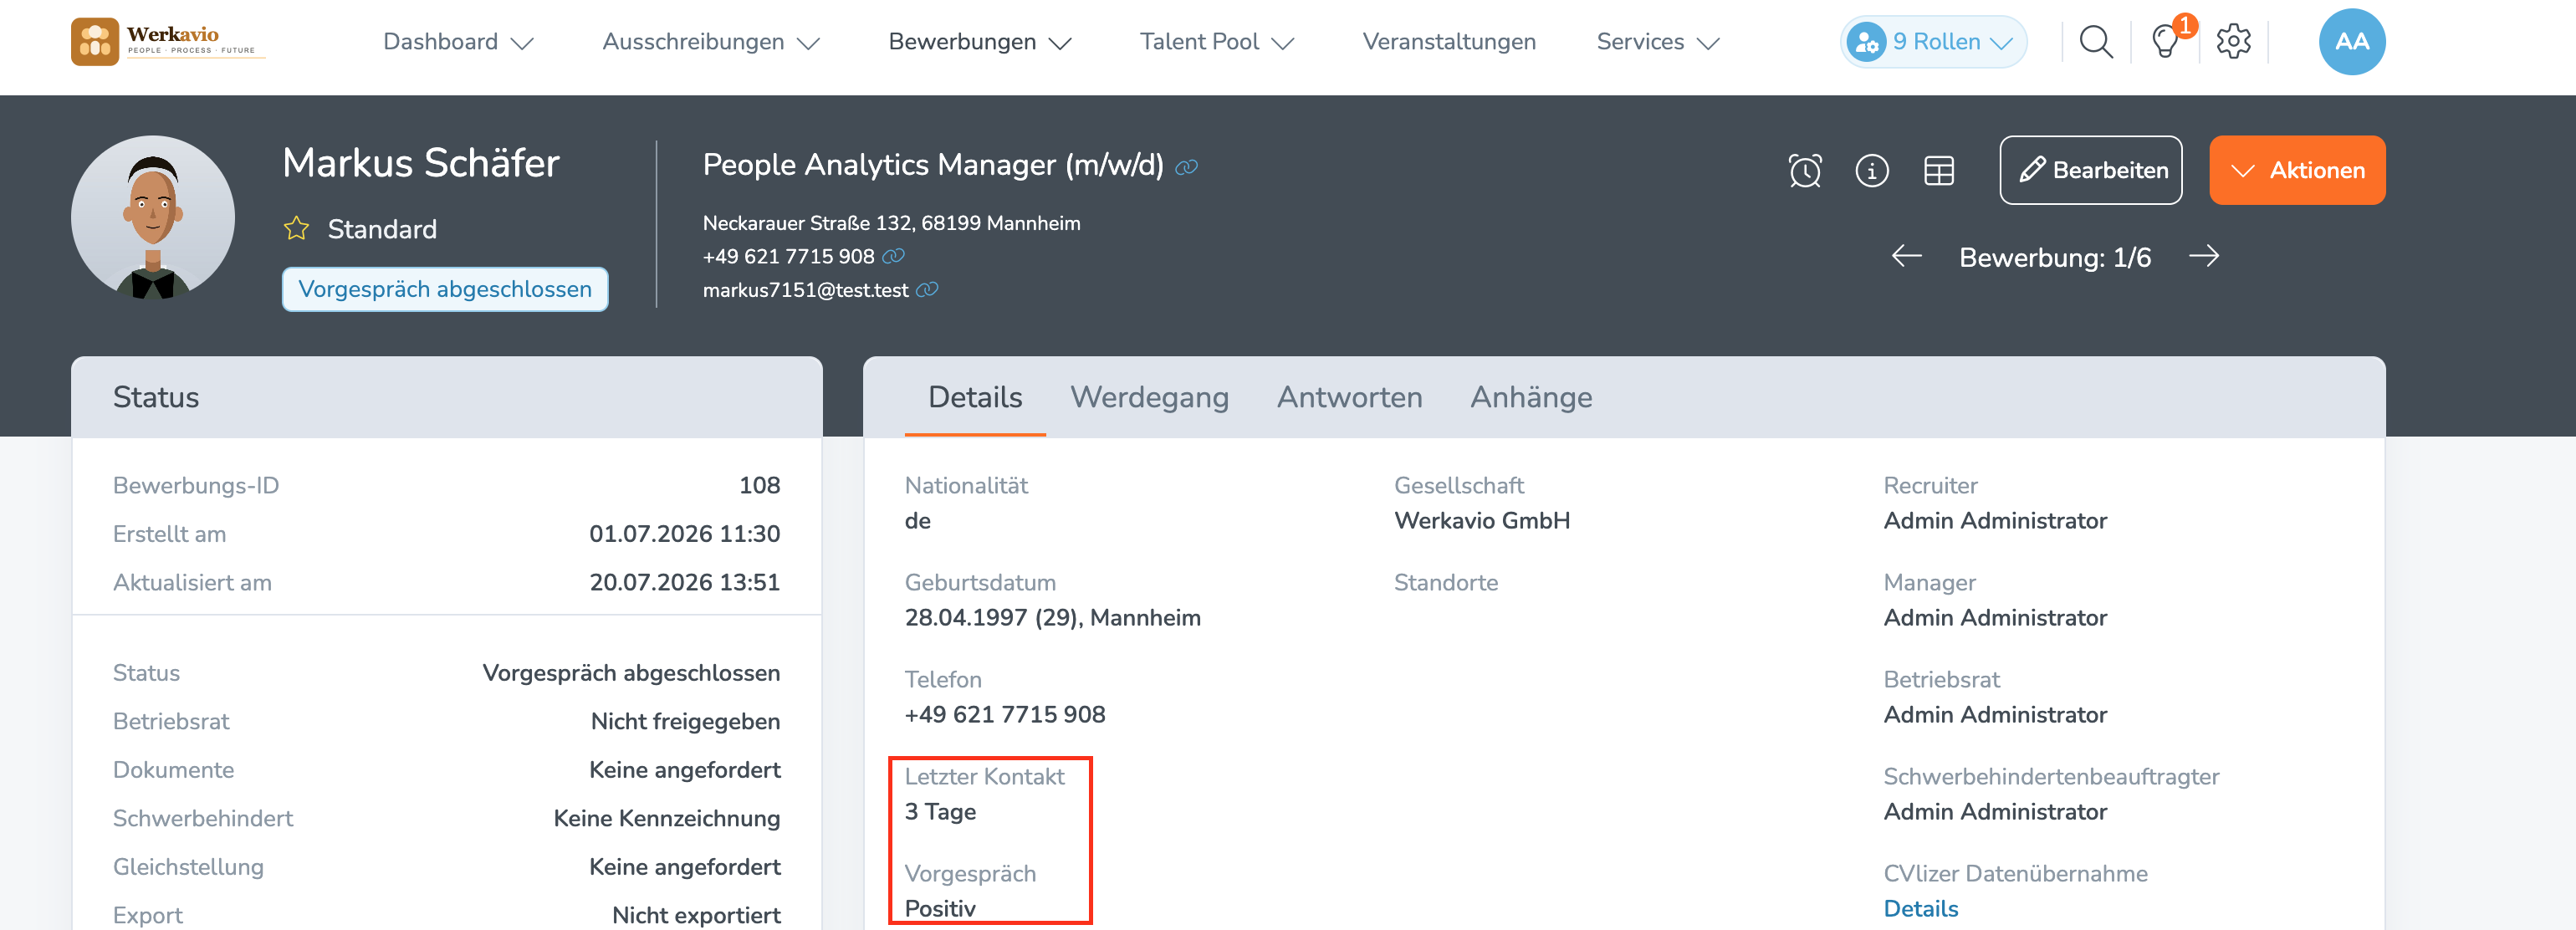
Task: Go to previous application arrow
Action: pyautogui.click(x=1906, y=257)
